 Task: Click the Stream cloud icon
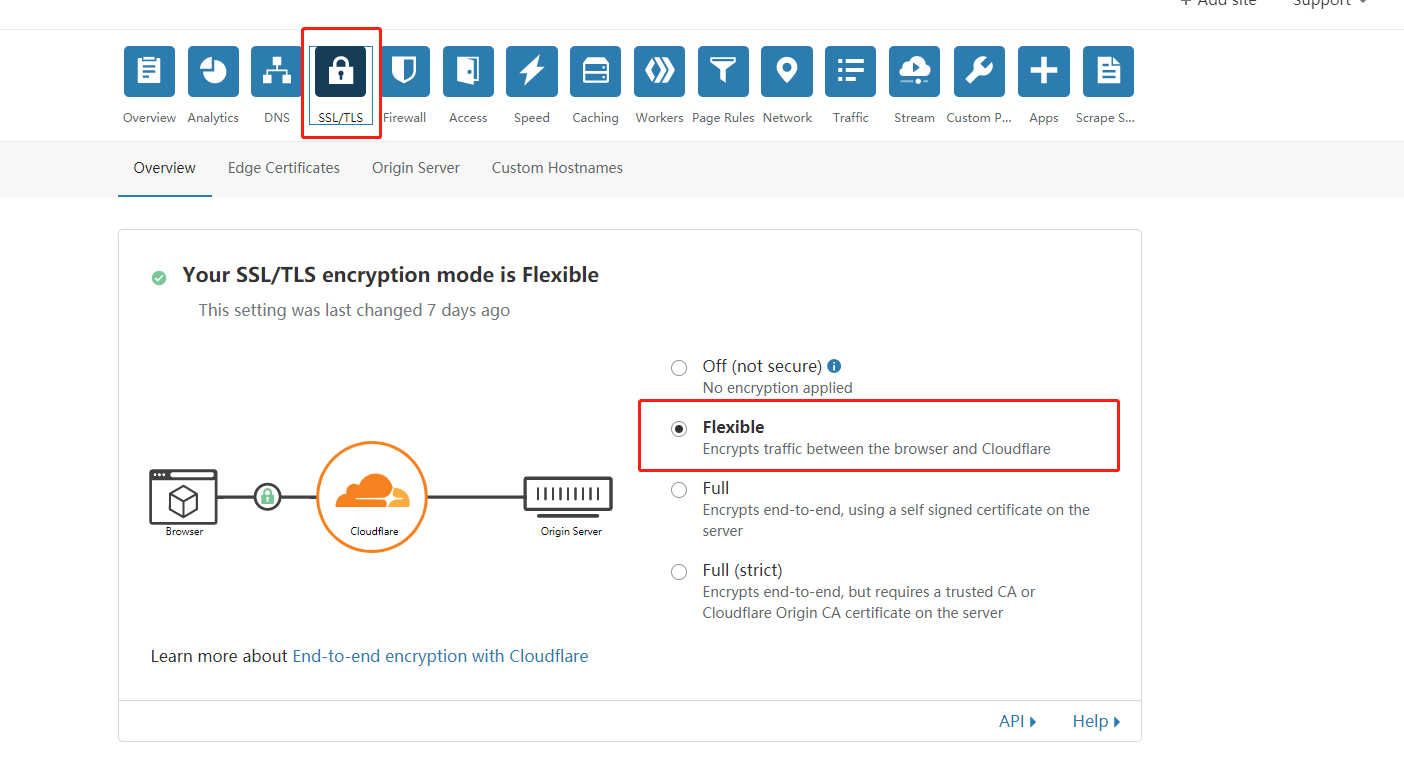(x=914, y=71)
